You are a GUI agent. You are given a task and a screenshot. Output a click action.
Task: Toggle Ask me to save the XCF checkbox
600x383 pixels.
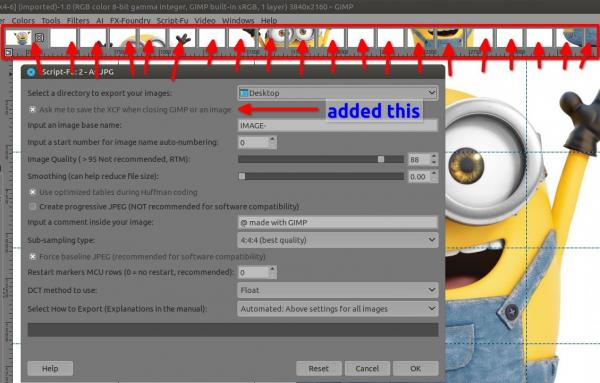pos(33,110)
